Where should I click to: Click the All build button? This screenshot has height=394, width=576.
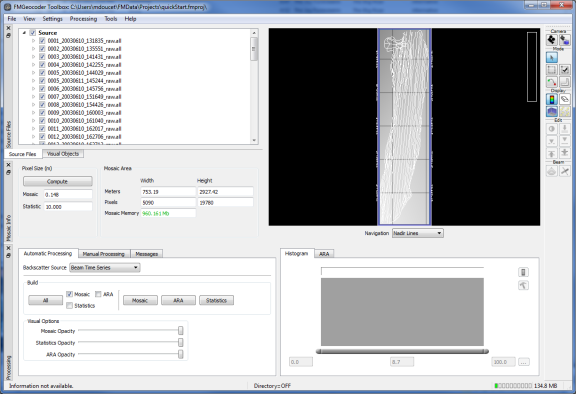pyautogui.click(x=46, y=300)
